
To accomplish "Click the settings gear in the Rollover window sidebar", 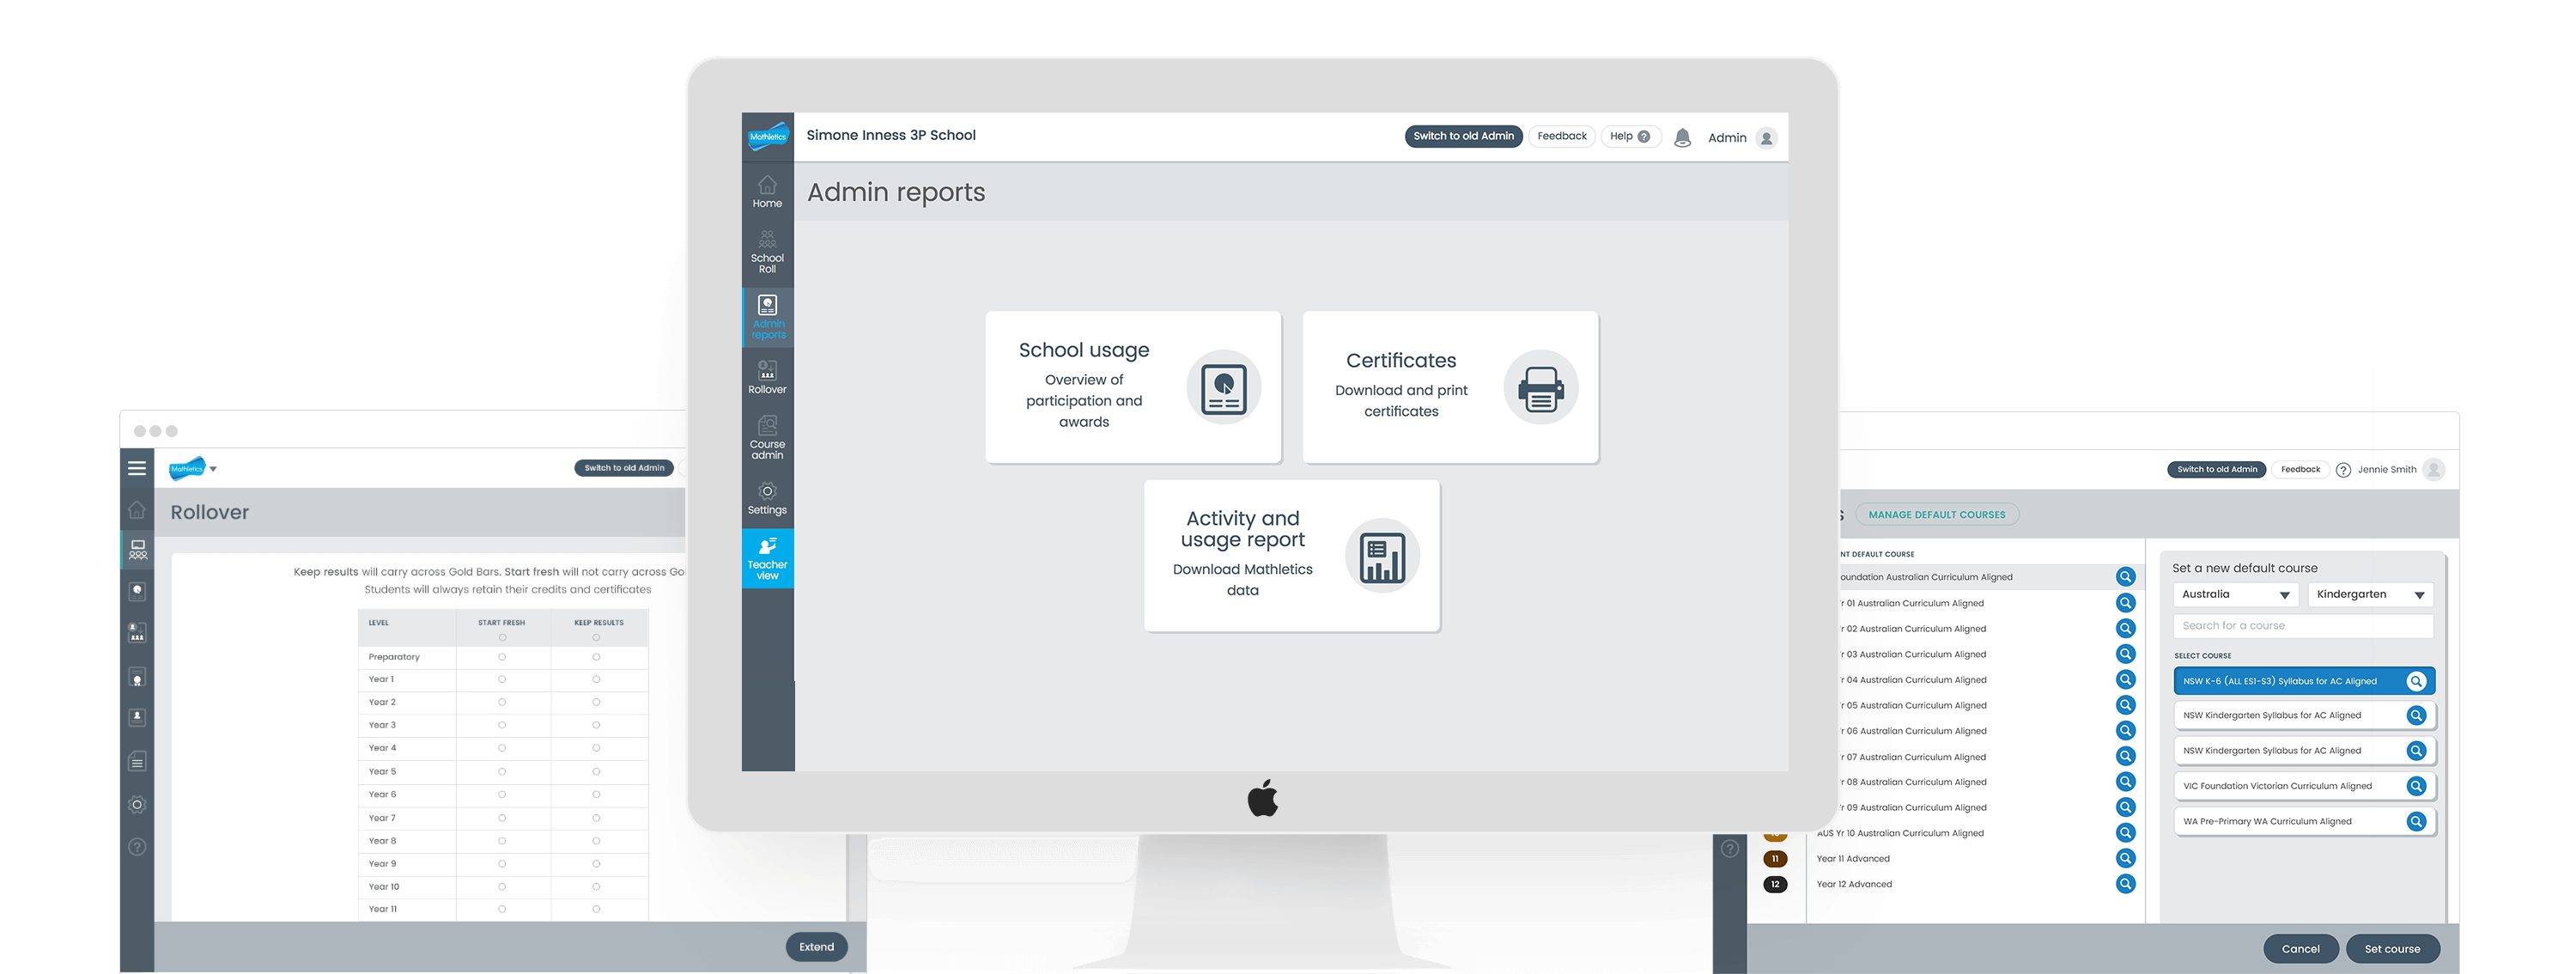I will click(x=137, y=805).
